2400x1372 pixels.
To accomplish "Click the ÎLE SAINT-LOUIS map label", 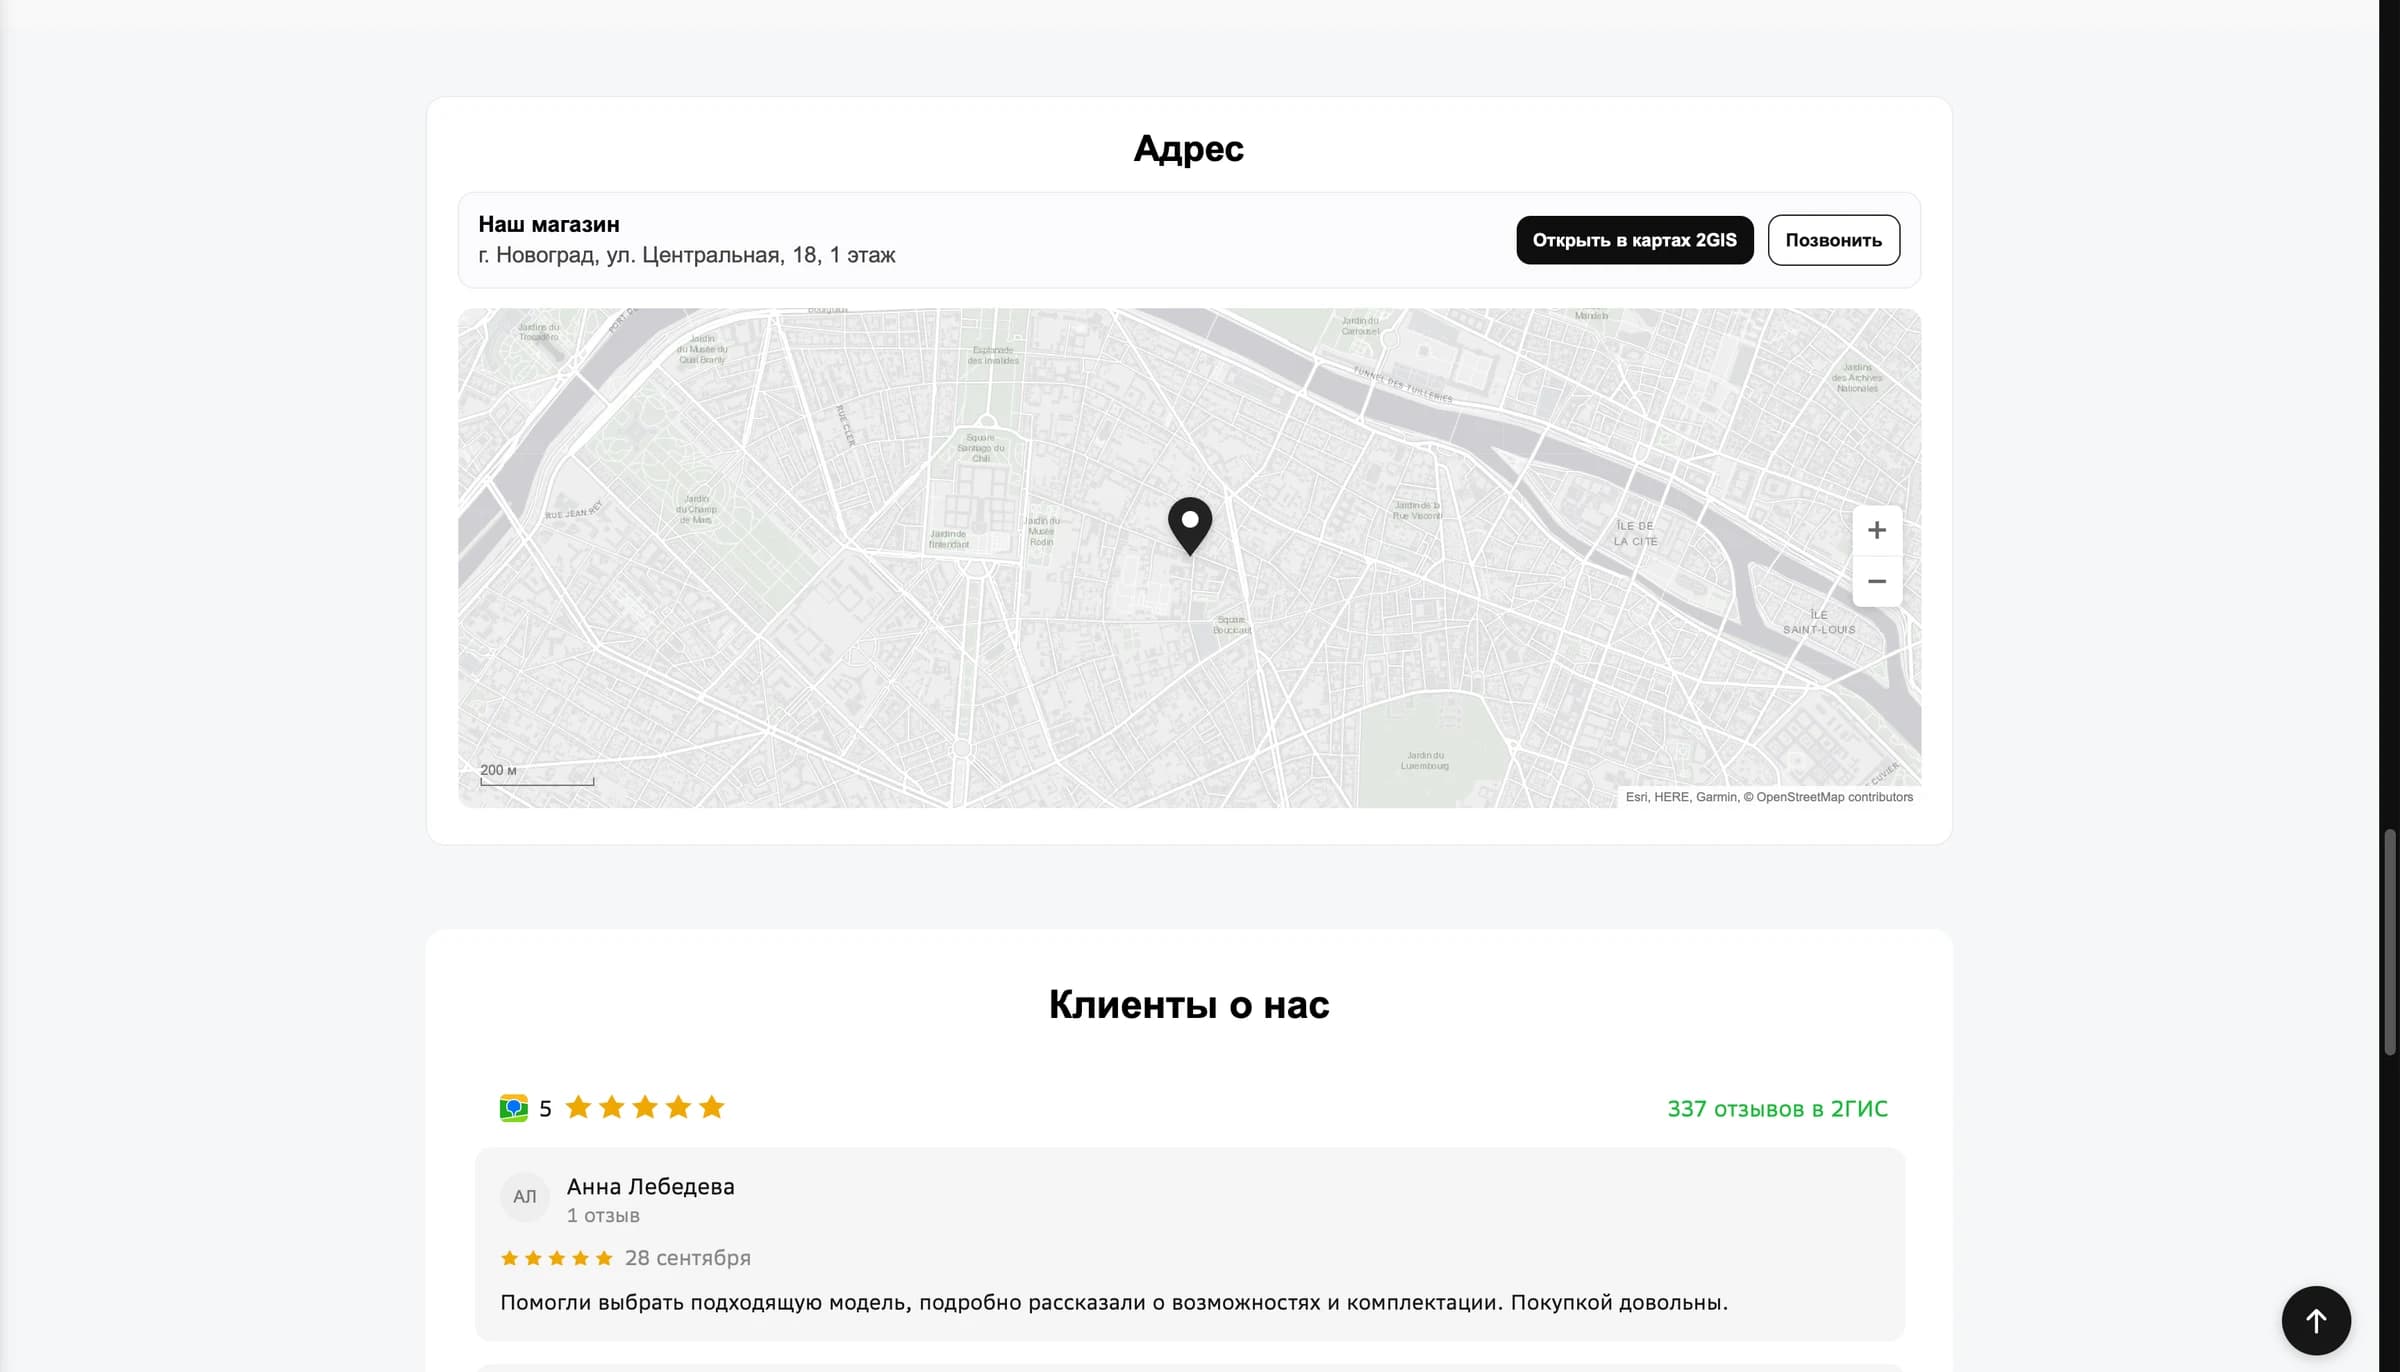I will click(x=1818, y=622).
